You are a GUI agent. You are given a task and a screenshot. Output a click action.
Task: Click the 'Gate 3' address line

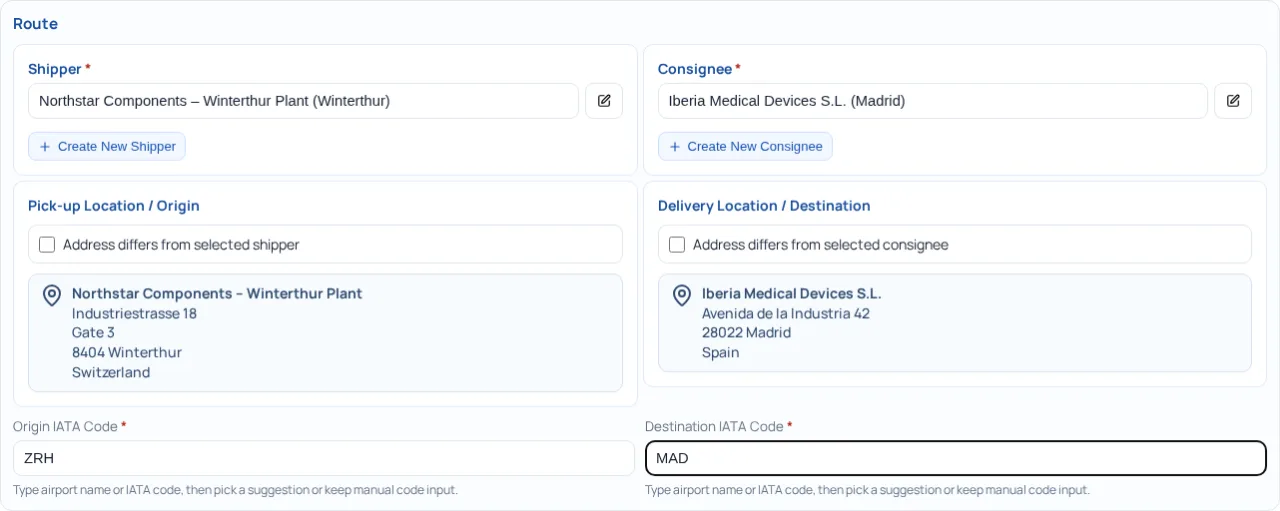(93, 333)
